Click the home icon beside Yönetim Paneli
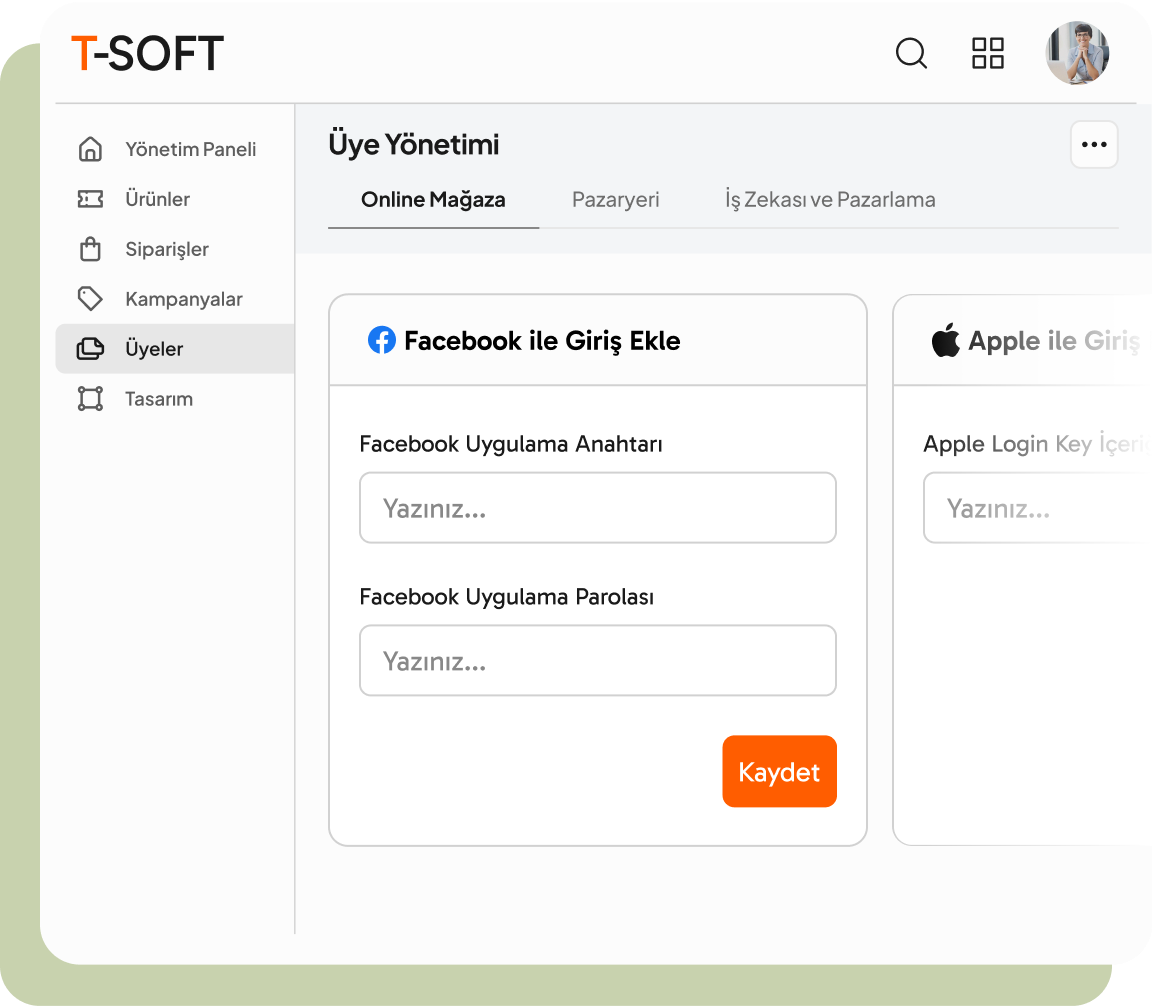The image size is (1152, 1008). [x=90, y=149]
